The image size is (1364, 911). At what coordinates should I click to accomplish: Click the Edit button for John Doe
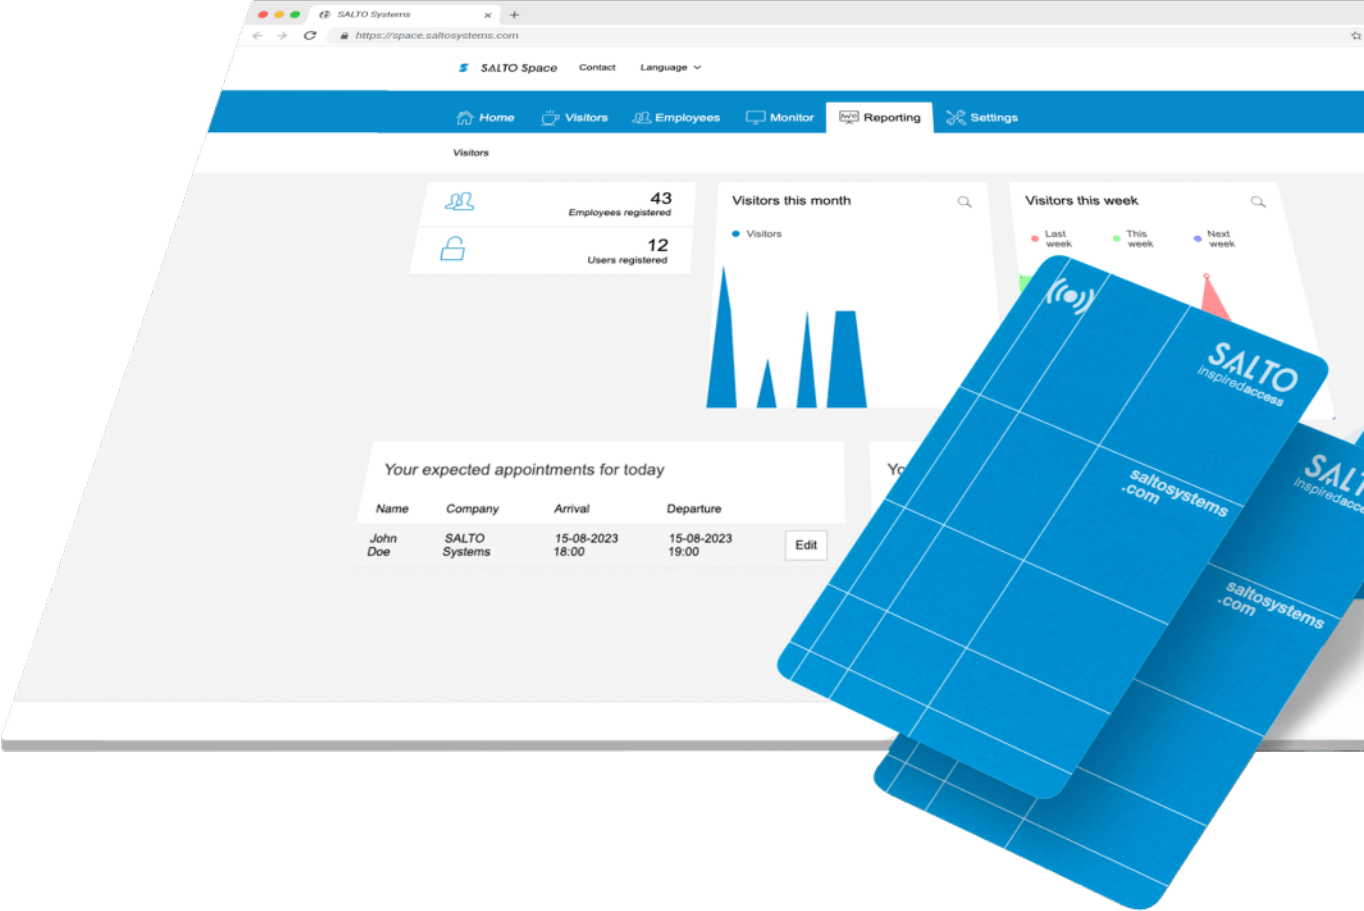pos(806,545)
